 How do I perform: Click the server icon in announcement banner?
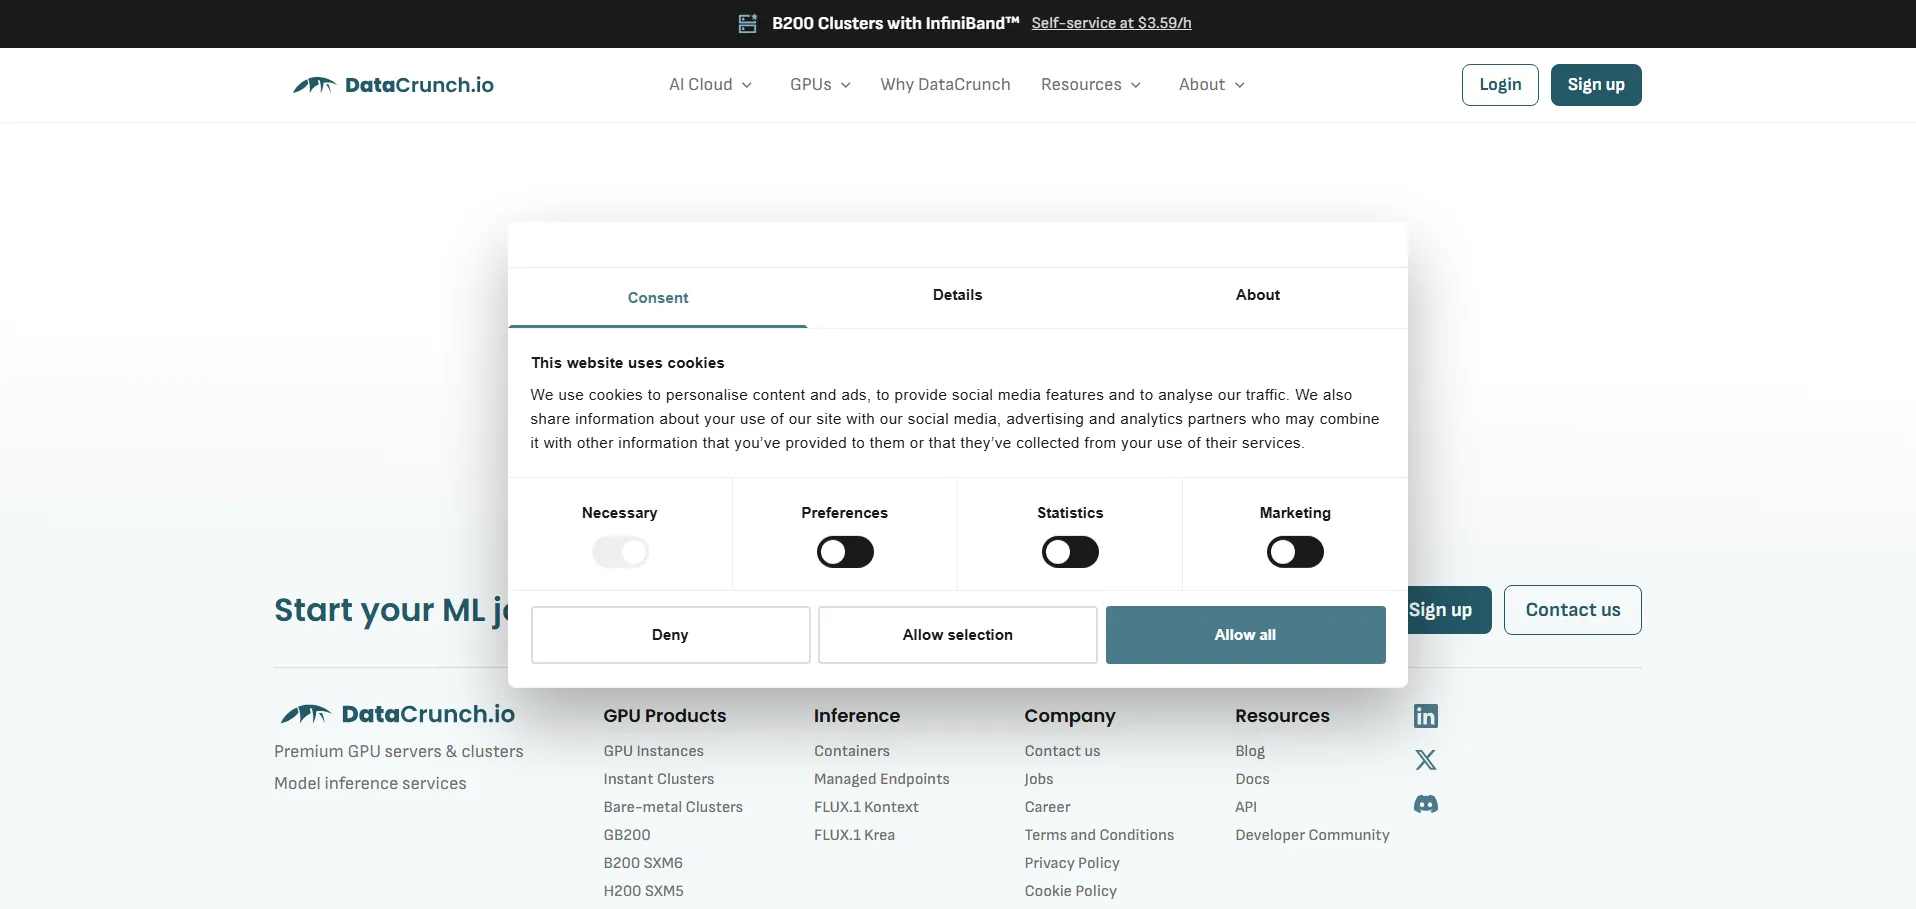747,23
